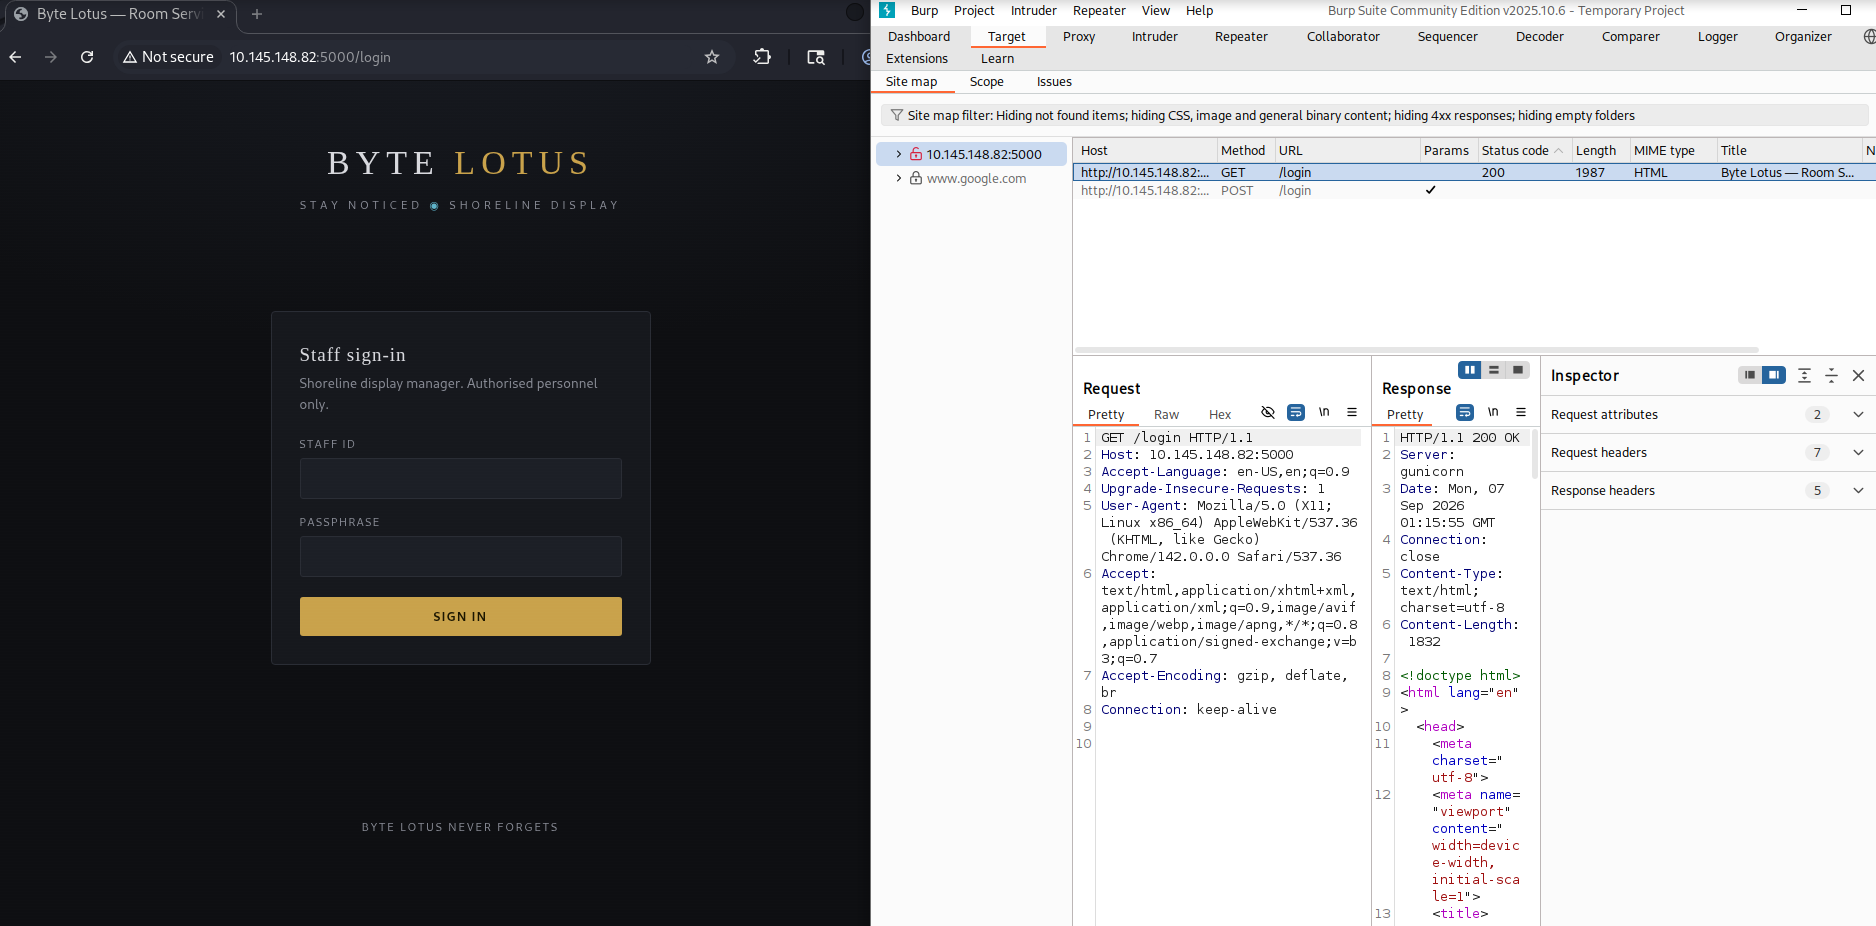Open the Issues sub-tab
1876x926 pixels.
(x=1054, y=82)
